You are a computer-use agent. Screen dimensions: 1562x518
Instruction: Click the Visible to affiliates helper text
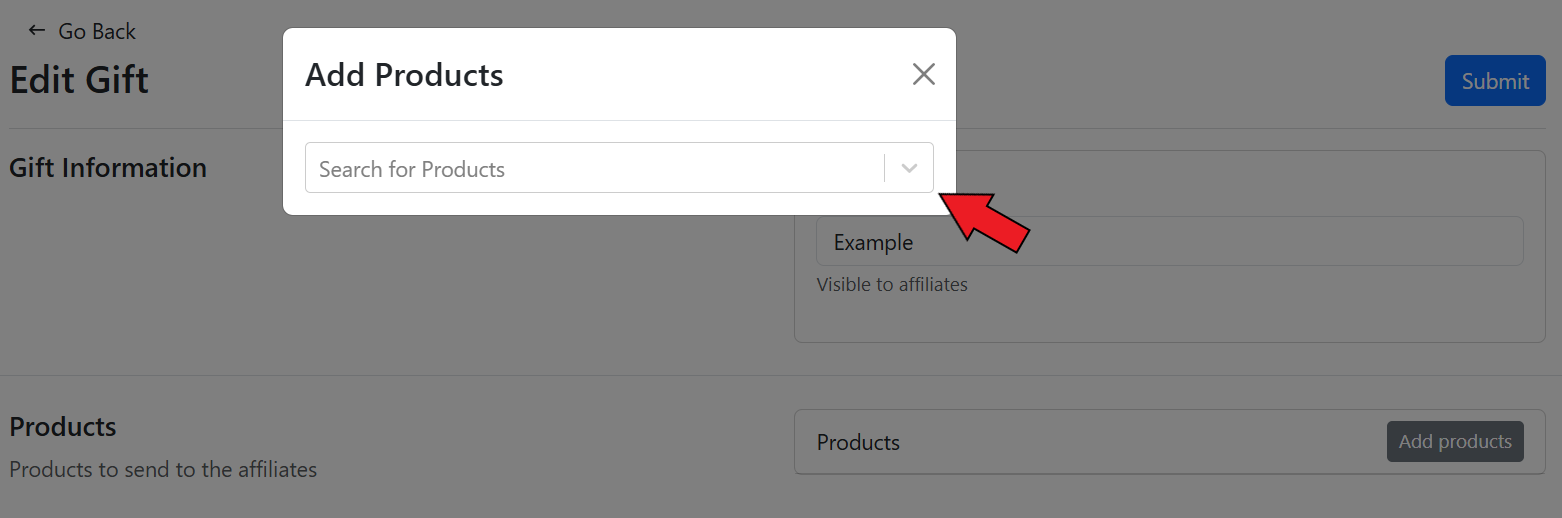892,285
